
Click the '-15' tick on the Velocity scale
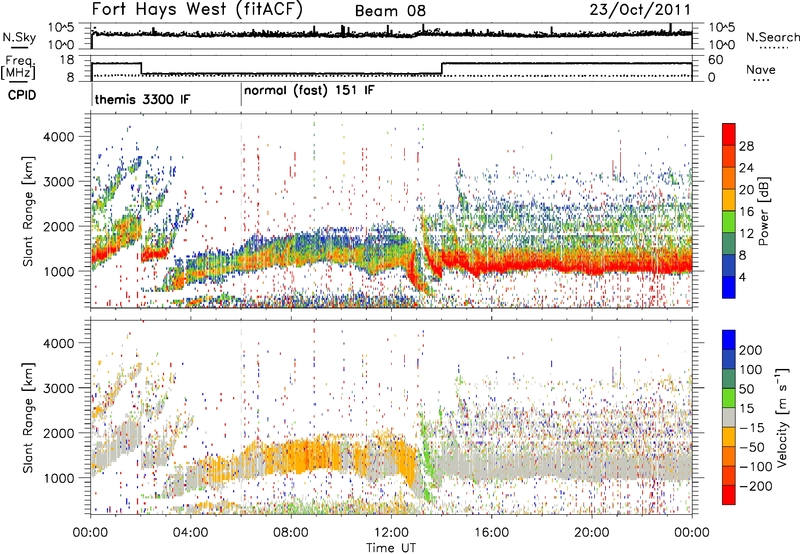pos(751,427)
